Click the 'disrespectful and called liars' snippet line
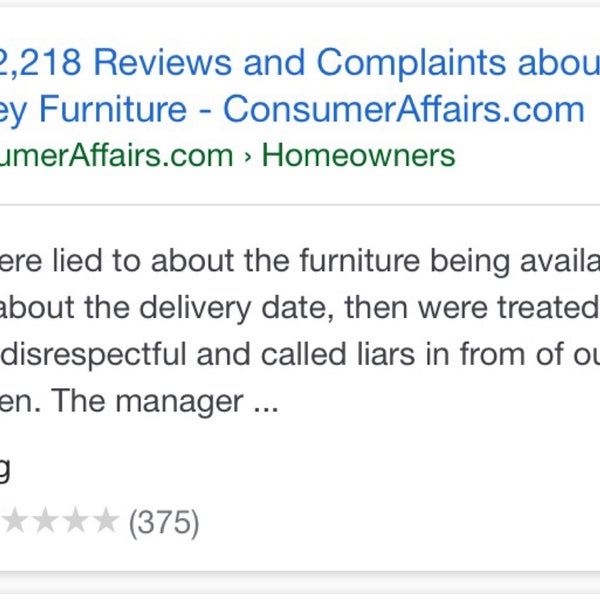600x600 pixels. tap(300, 355)
